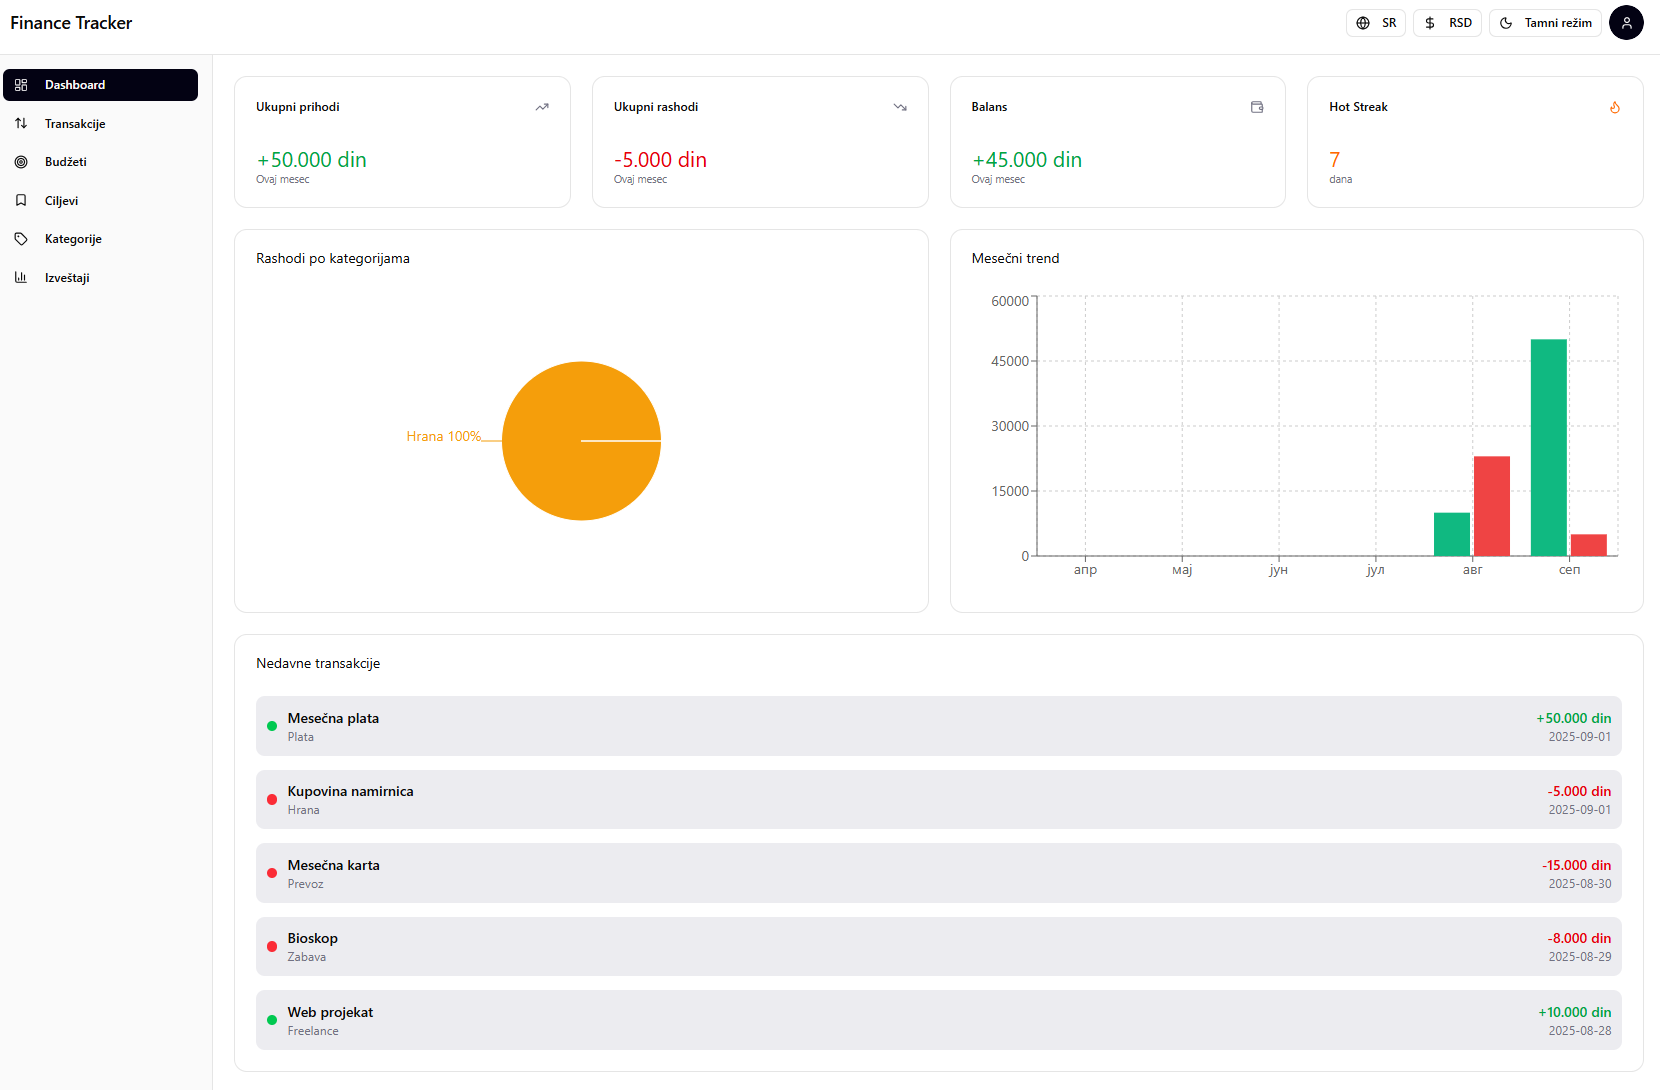1660x1090 pixels.
Task: Open the Transakcije page in sidebar
Action: 75,124
